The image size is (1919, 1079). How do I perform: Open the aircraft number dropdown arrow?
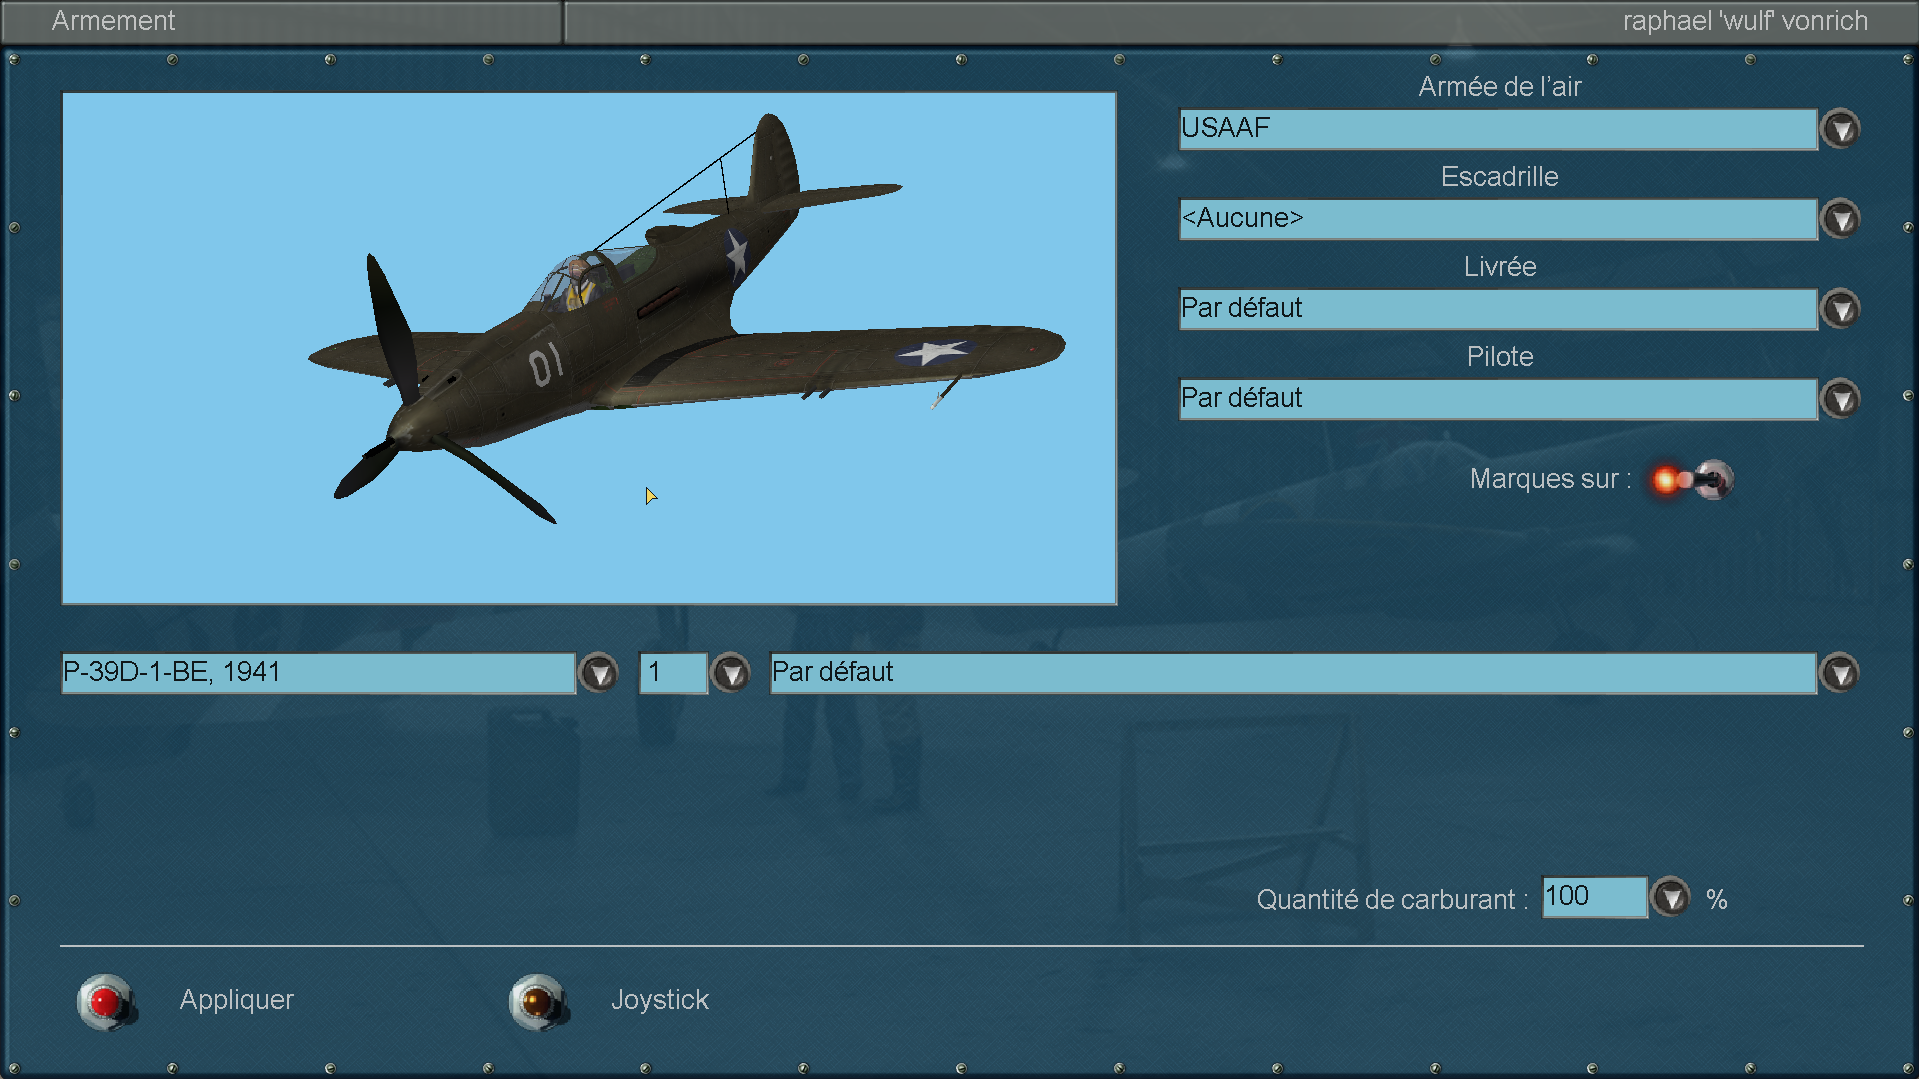point(731,673)
